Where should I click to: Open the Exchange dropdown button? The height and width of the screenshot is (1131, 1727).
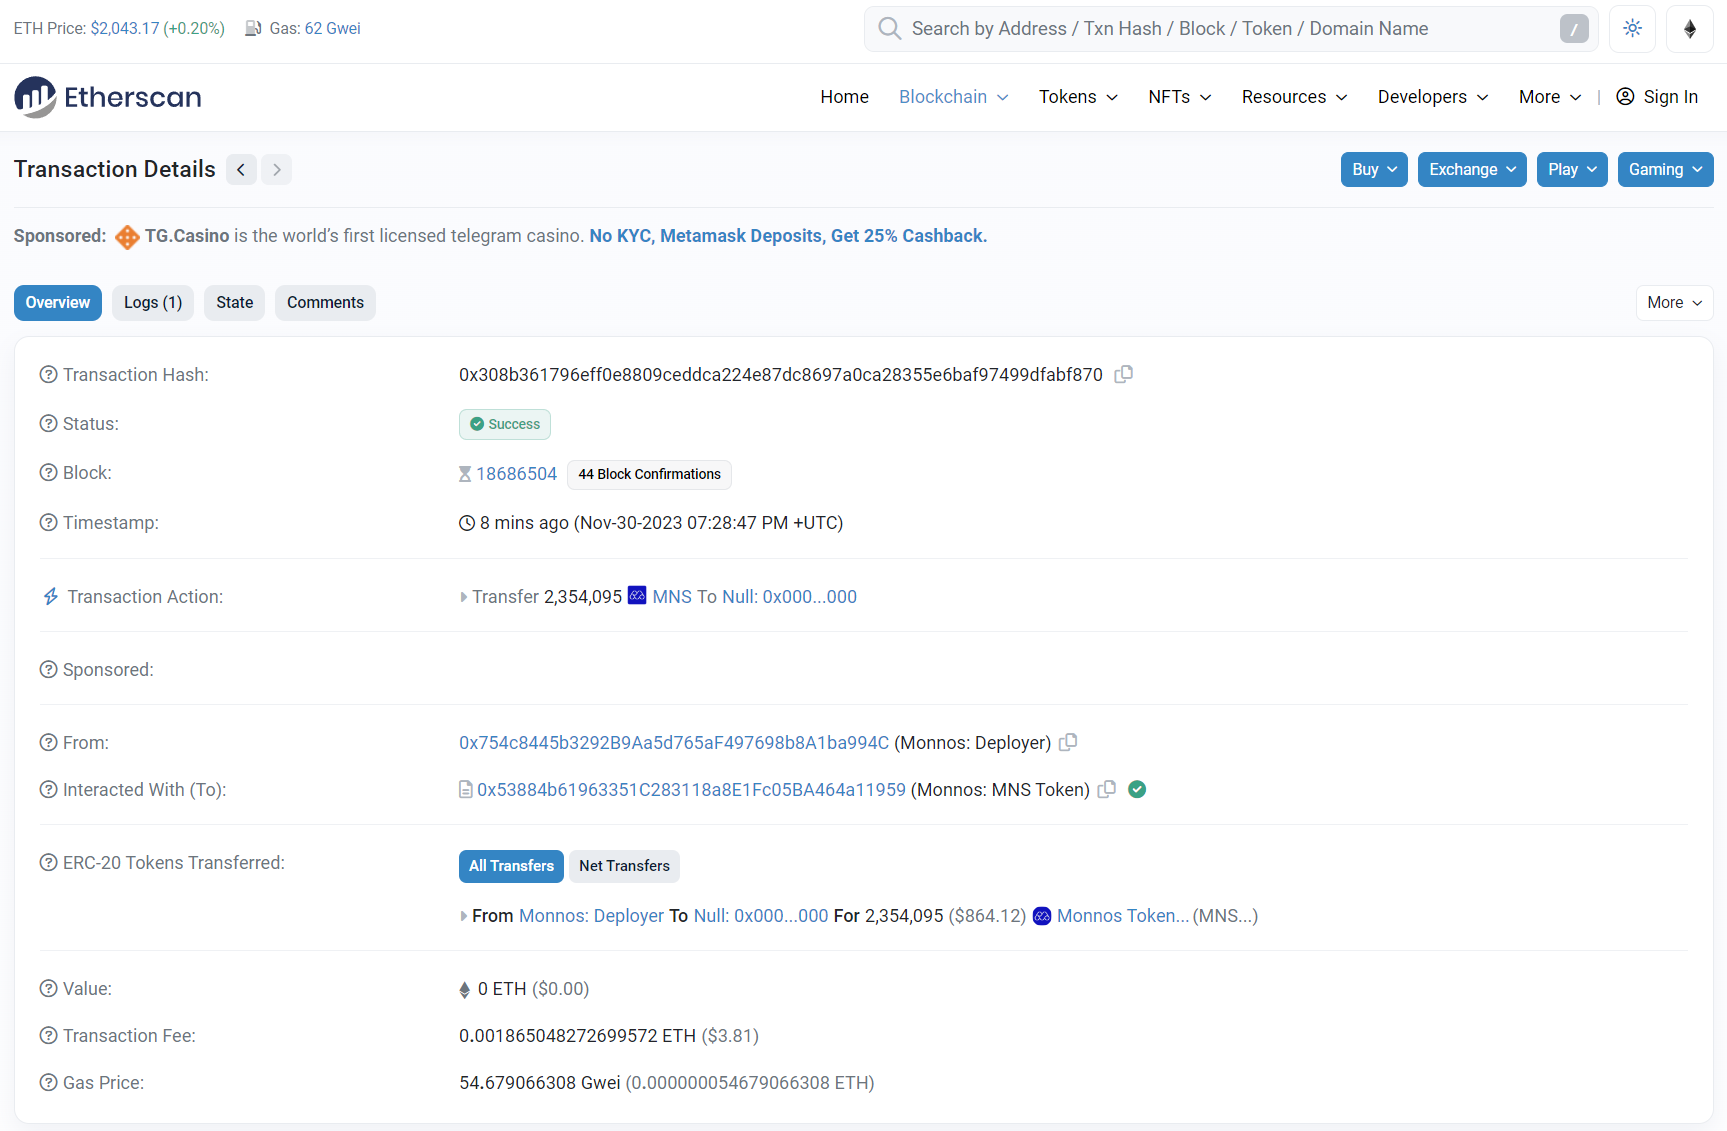(x=1472, y=169)
